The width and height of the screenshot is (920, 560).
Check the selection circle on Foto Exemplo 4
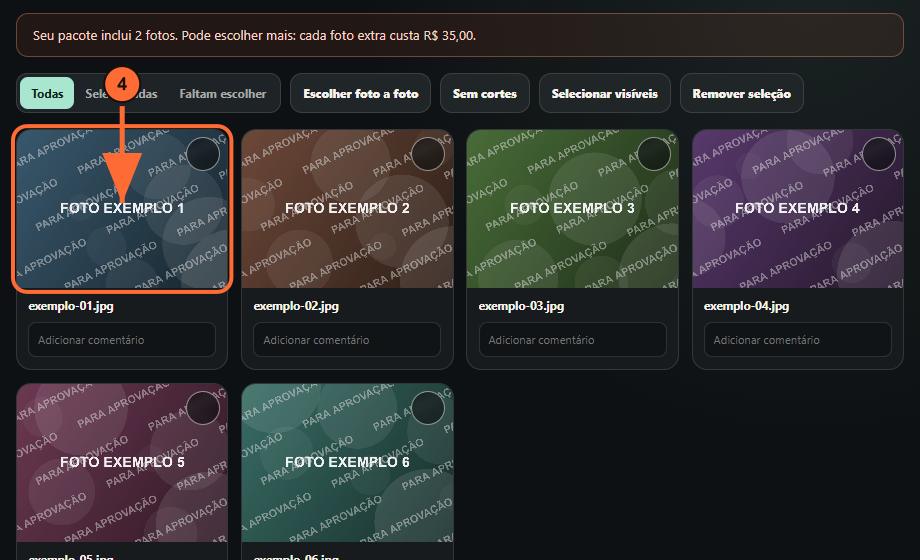tap(878, 154)
